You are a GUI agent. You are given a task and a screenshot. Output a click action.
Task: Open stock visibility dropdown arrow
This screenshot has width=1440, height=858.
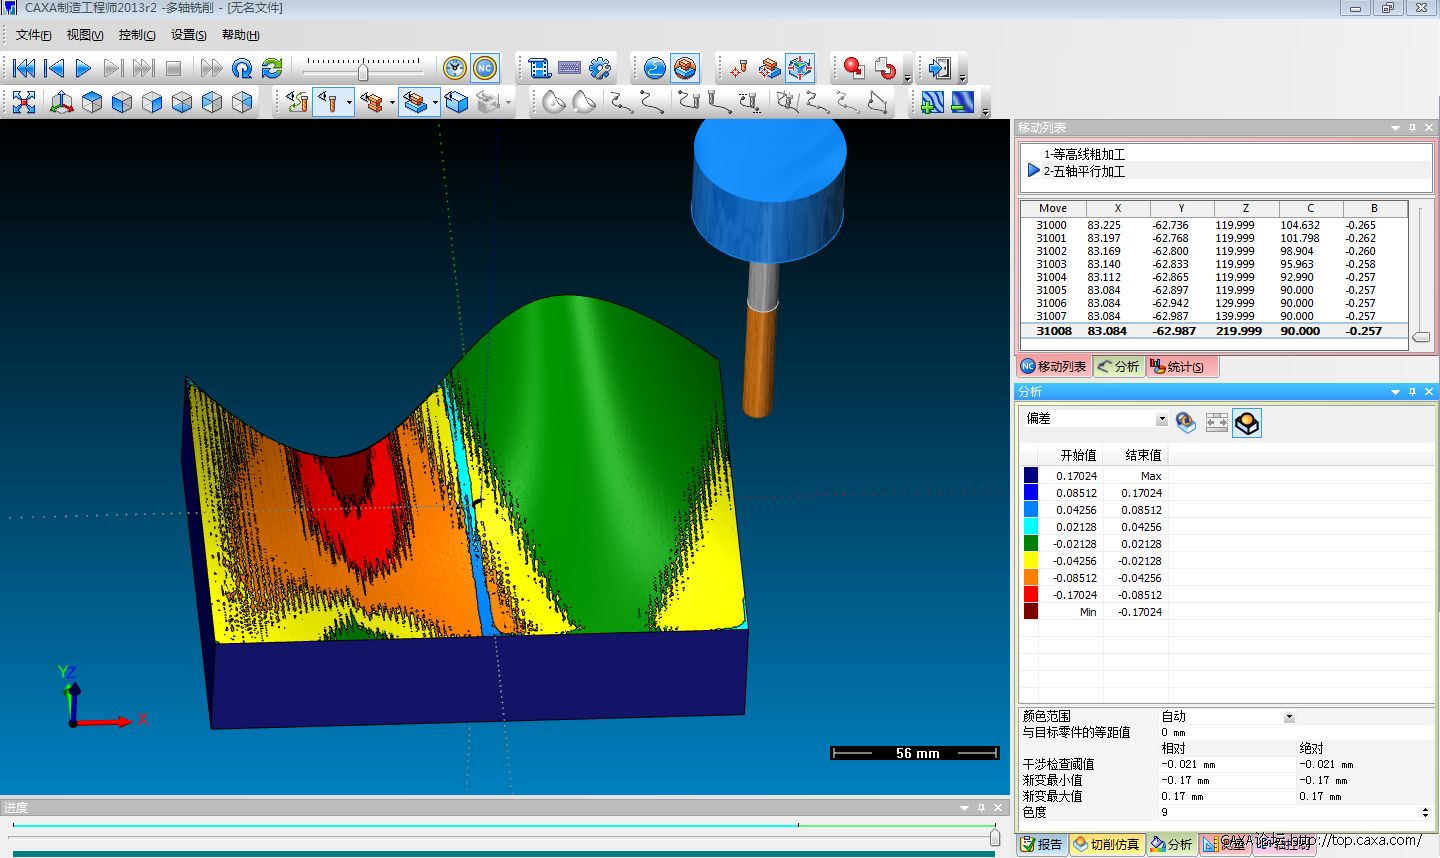pyautogui.click(x=435, y=102)
